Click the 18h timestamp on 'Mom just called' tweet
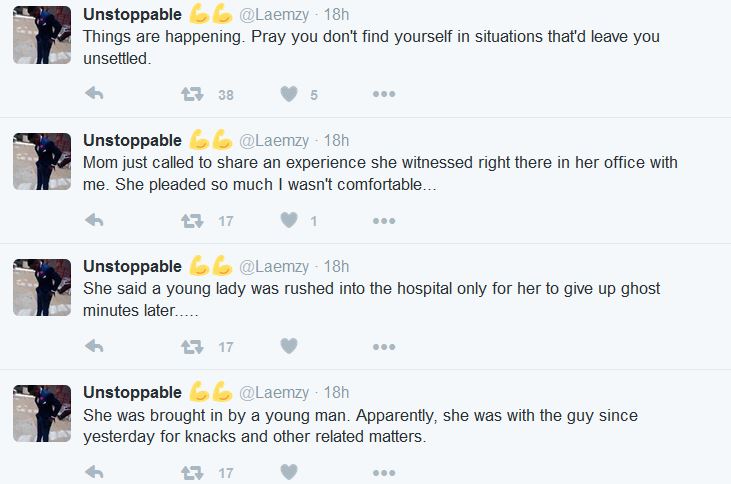This screenshot has width=731, height=484. (337, 140)
